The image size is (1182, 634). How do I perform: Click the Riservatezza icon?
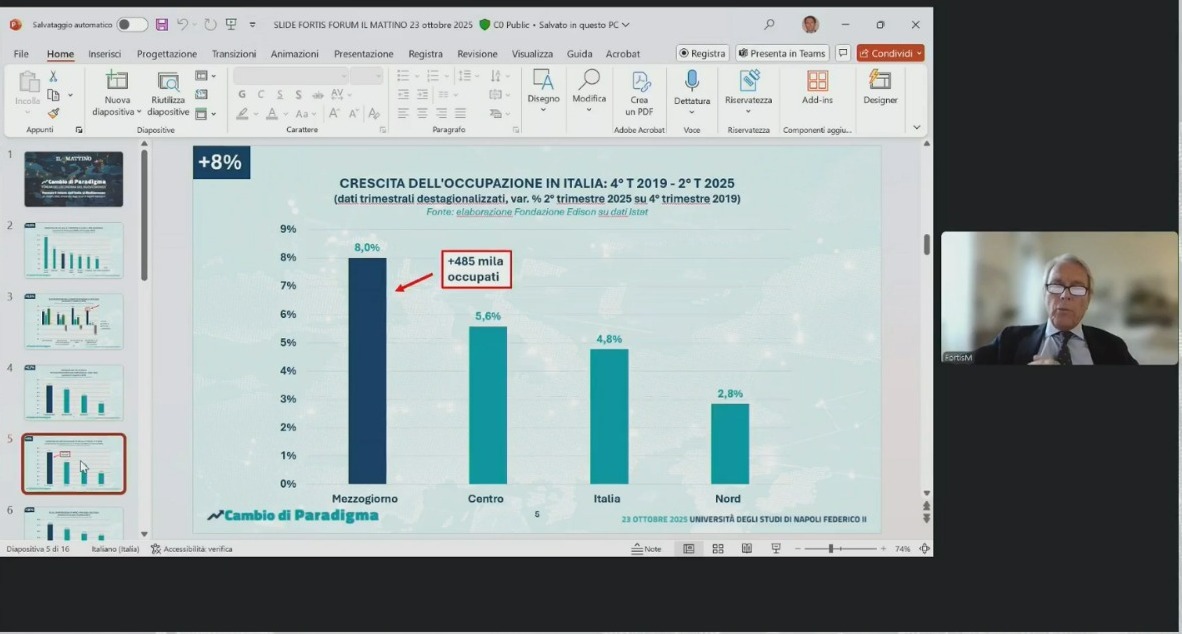[x=749, y=84]
